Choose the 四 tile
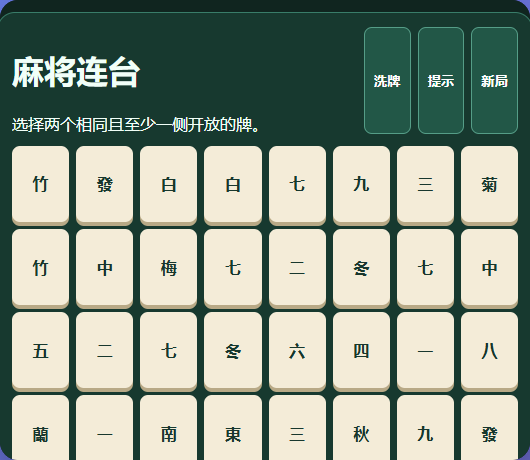The width and height of the screenshot is (530, 460). click(x=361, y=352)
